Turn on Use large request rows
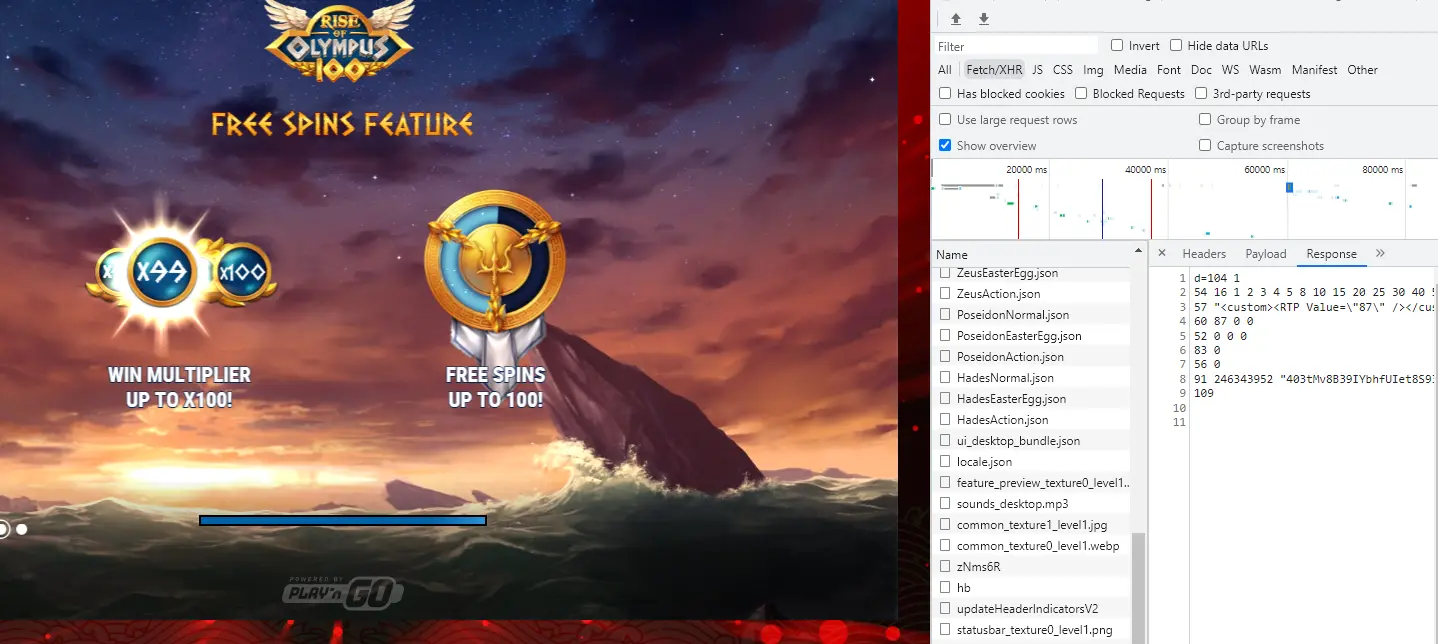 pyautogui.click(x=945, y=120)
